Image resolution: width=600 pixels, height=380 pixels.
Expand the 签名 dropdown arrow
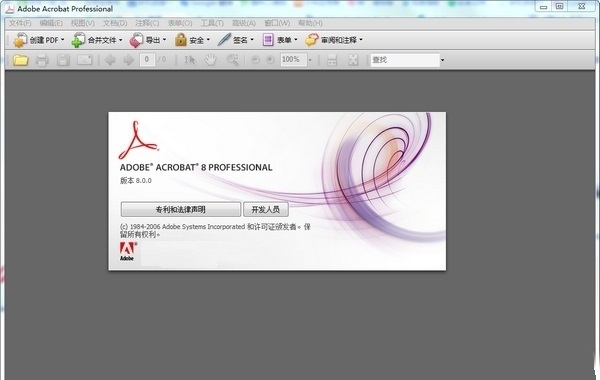point(252,39)
